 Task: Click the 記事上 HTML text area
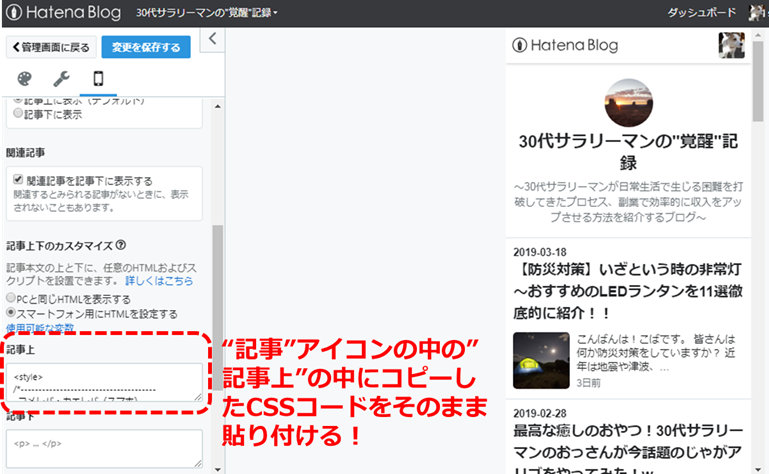(104, 382)
